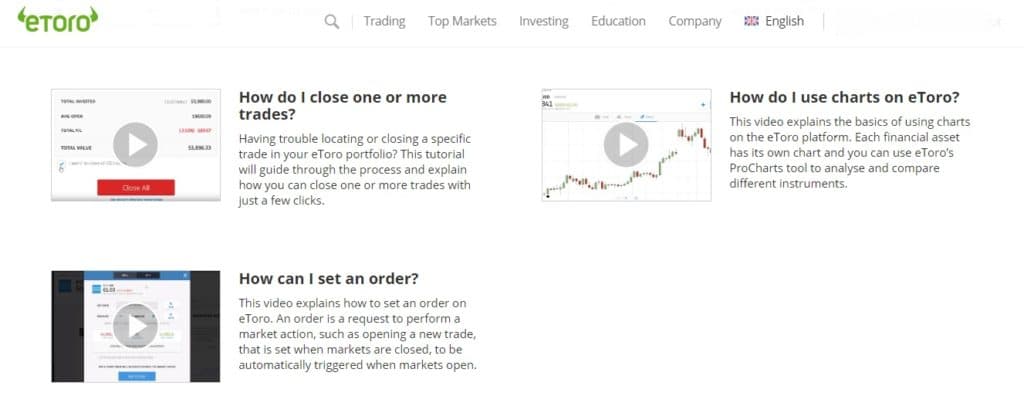
Task: Click the blue Set Order button
Action: click(137, 376)
